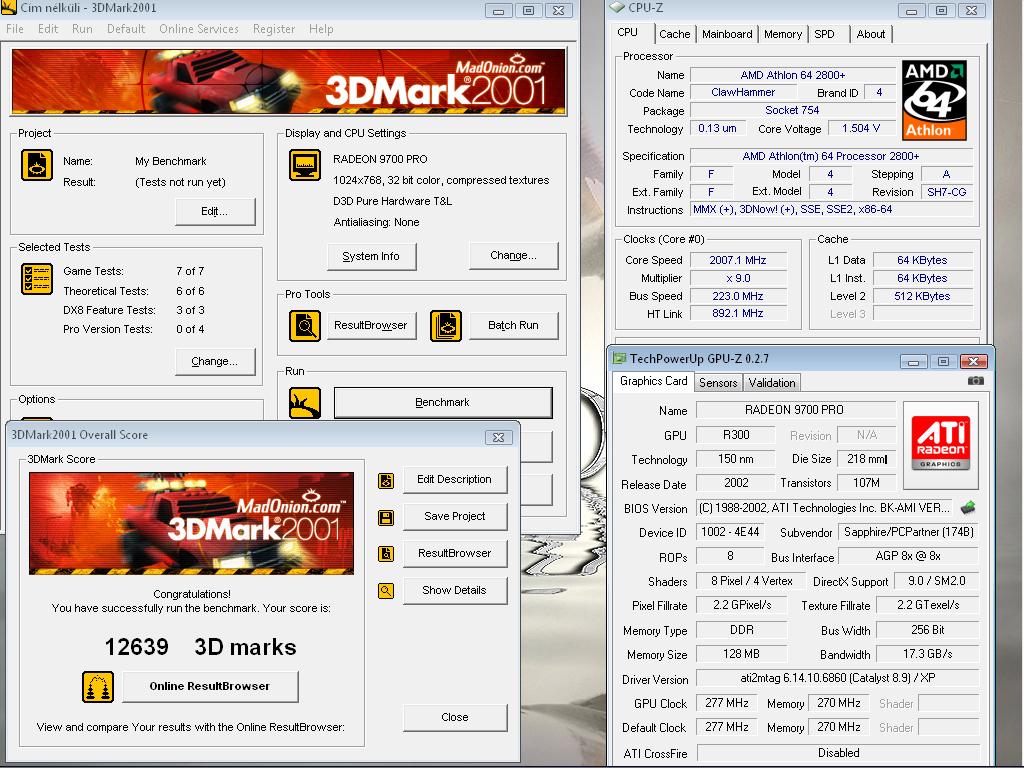Click the System Info button

pyautogui.click(x=371, y=256)
